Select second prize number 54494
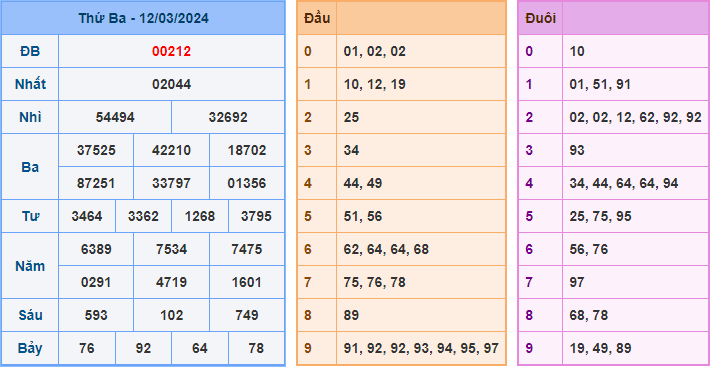710x367 pixels. pos(115,118)
